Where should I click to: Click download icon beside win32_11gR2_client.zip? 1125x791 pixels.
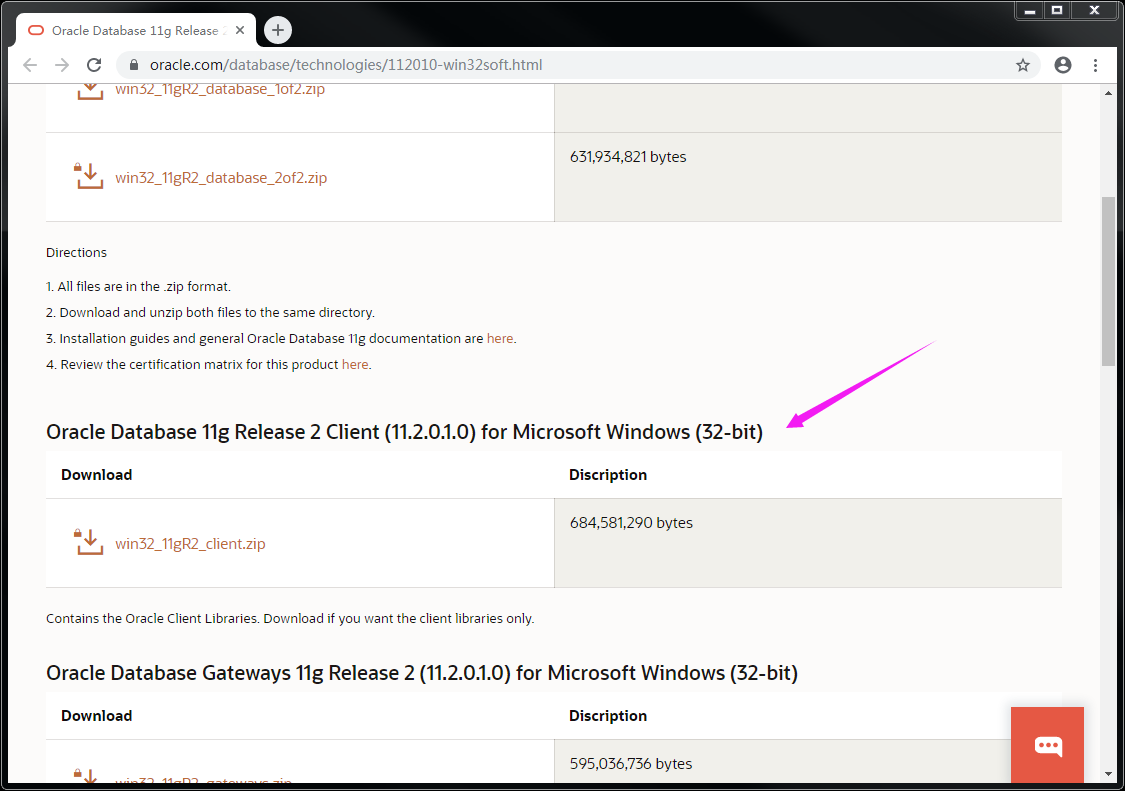click(89, 543)
